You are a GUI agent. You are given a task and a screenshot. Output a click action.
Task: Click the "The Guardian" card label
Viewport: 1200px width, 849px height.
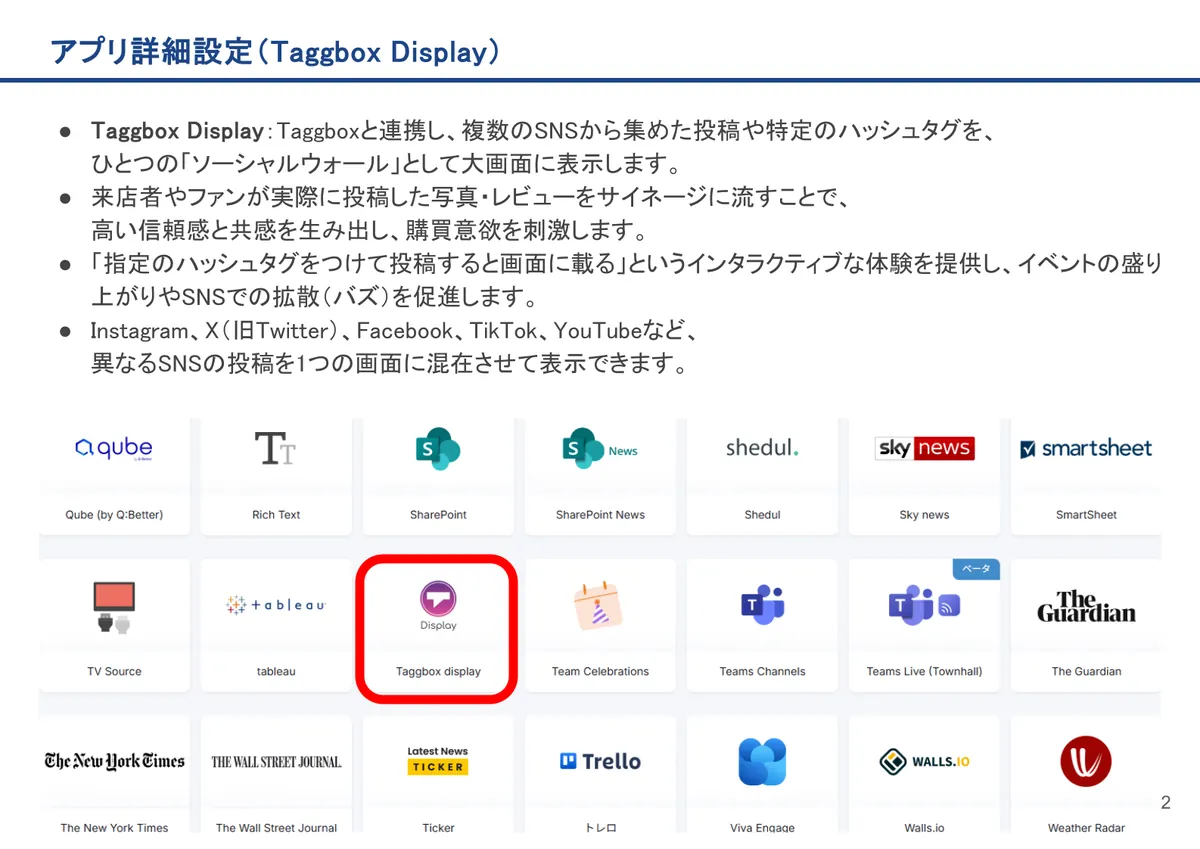(1086, 672)
